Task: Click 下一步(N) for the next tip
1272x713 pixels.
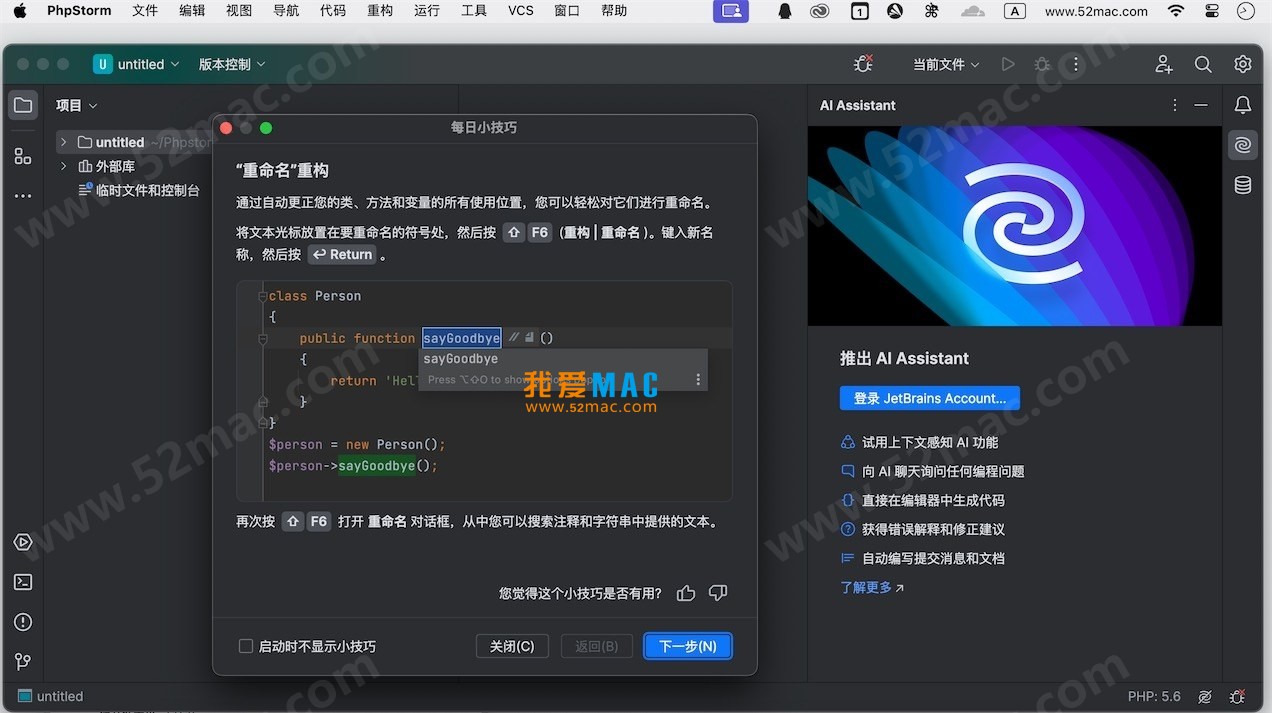Action: [x=688, y=646]
